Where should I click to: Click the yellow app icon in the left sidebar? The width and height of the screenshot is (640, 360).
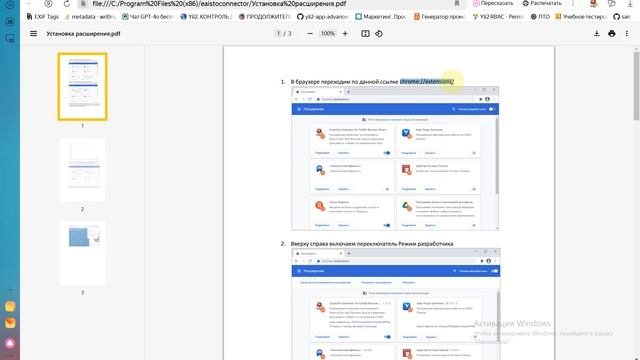click(10, 306)
